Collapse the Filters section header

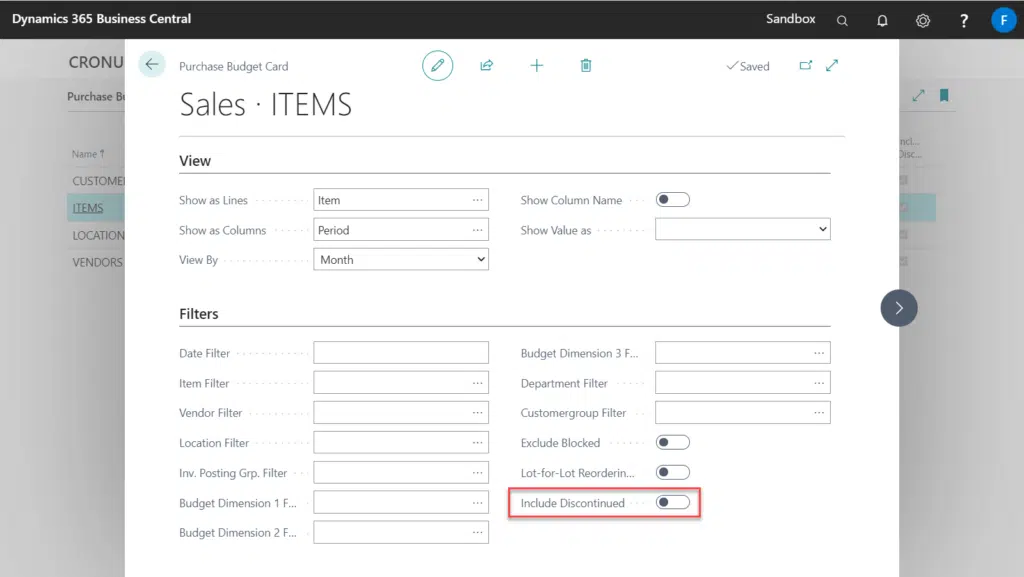coord(199,314)
